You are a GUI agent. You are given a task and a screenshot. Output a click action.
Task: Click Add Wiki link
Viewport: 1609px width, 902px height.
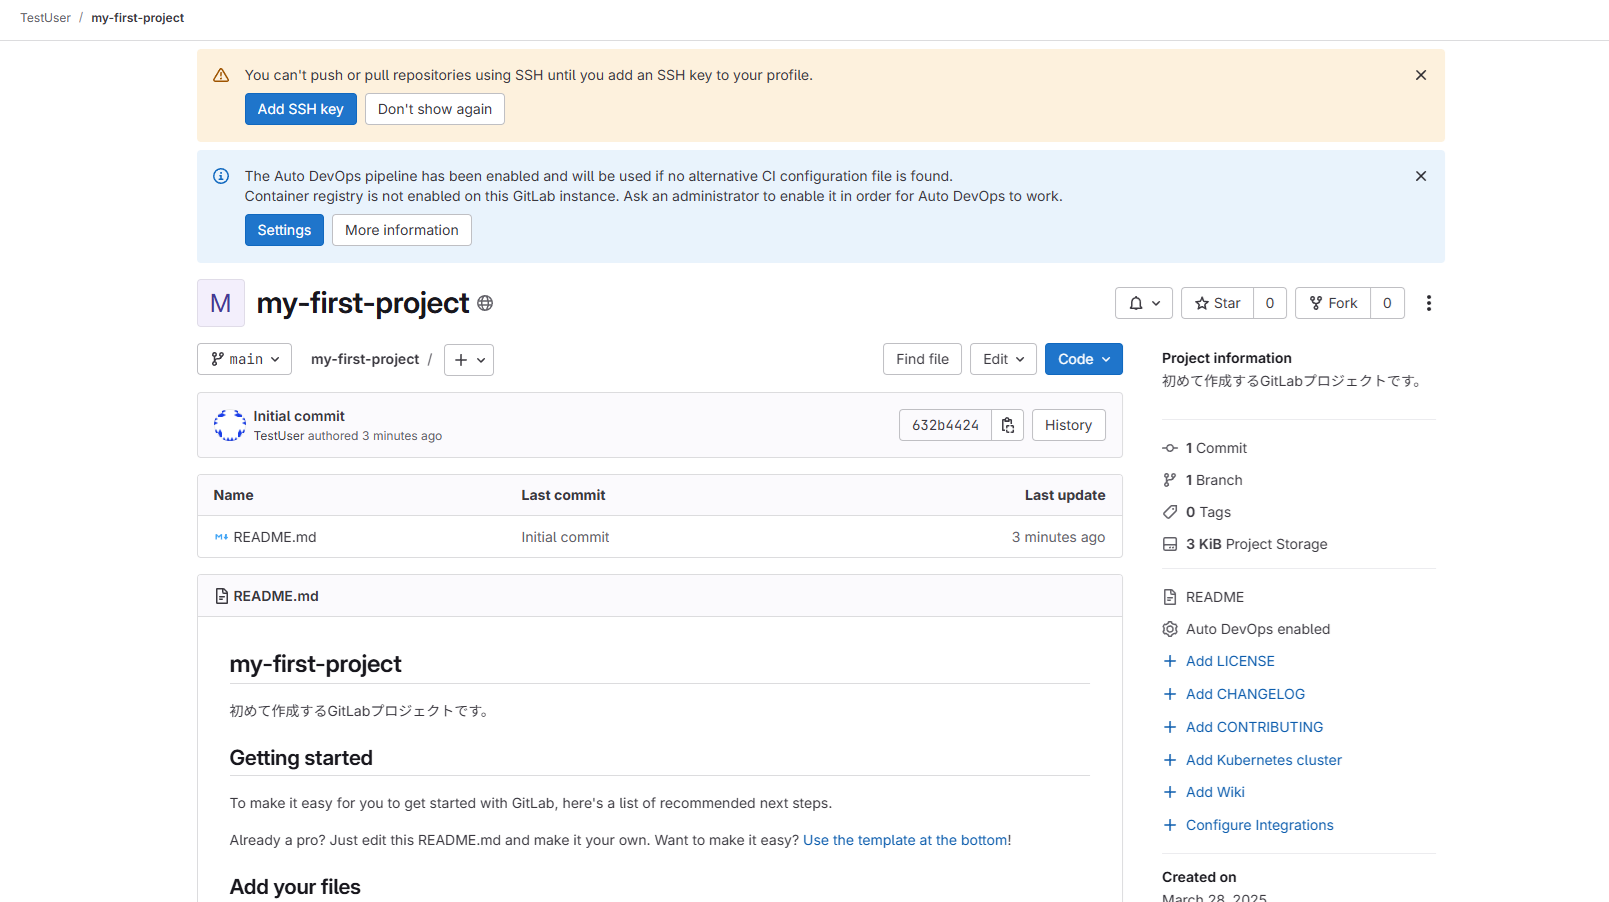coord(1215,792)
